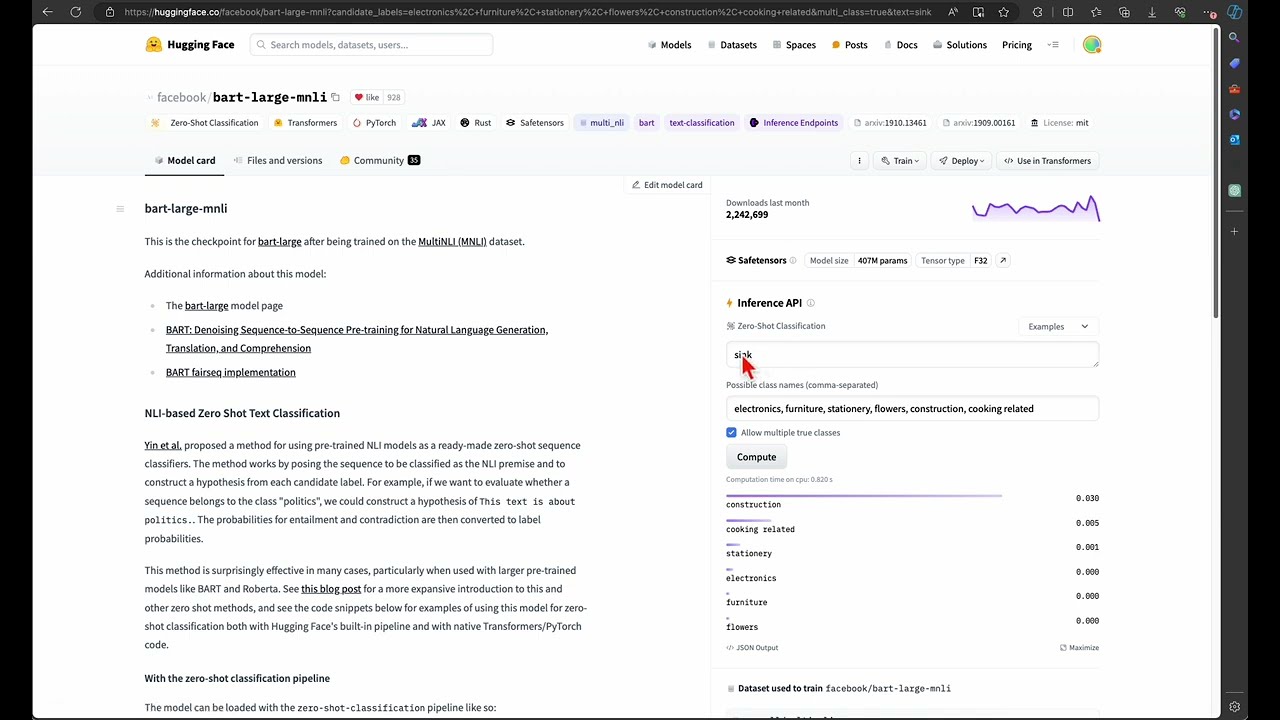Open the read aloud icon in address bar

(953, 12)
